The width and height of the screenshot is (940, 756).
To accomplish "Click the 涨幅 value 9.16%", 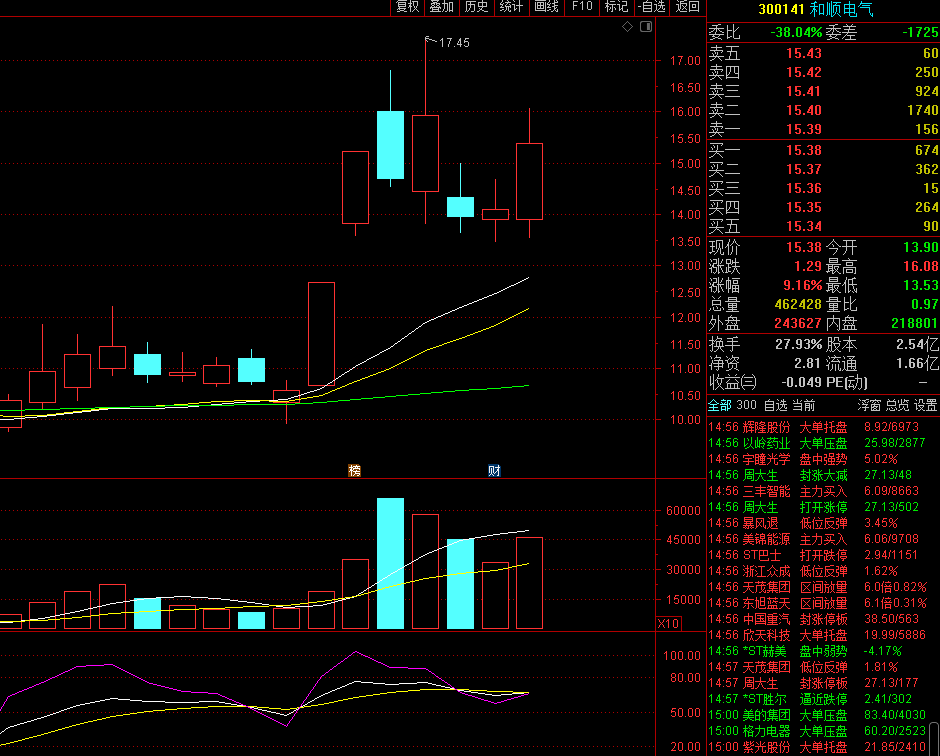I will (803, 285).
